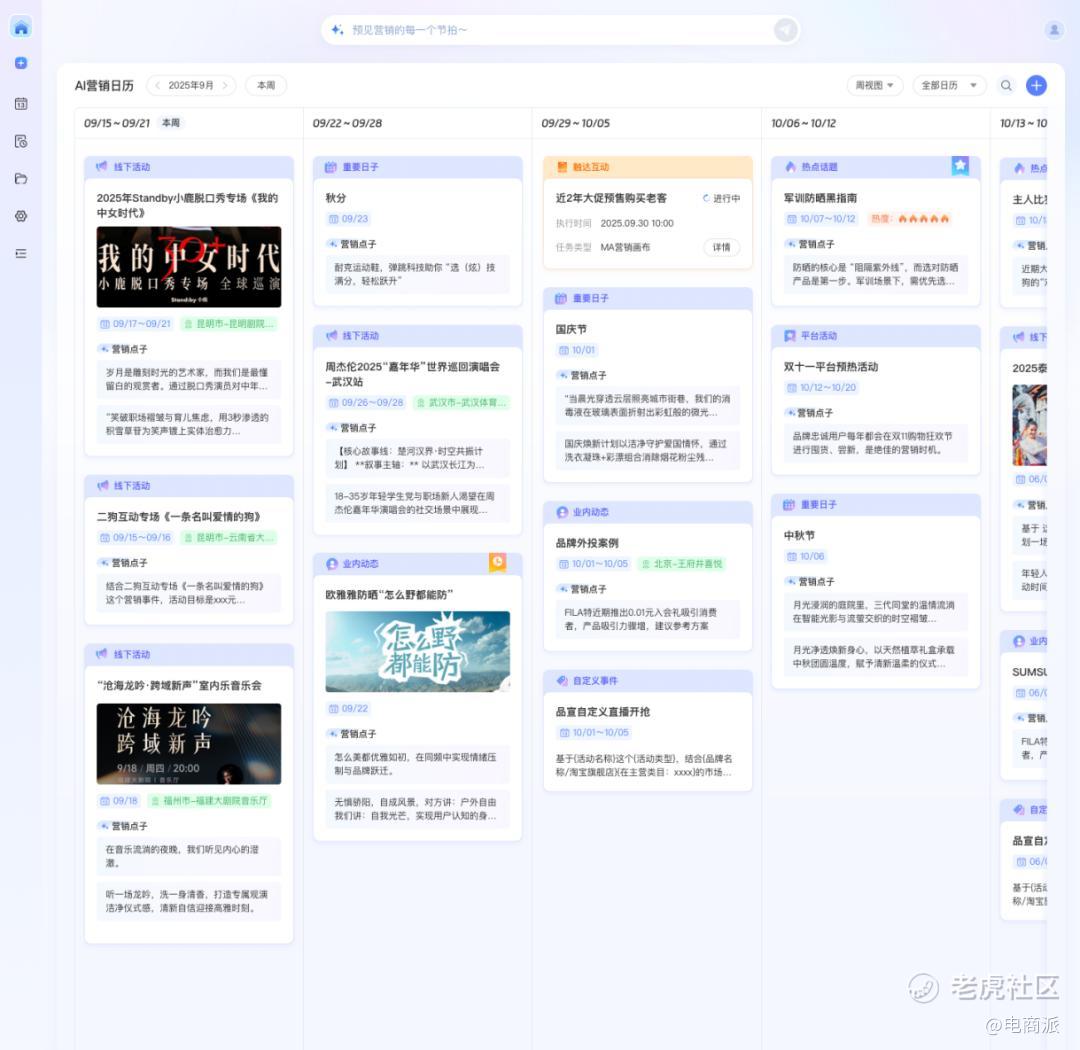This screenshot has height=1050, width=1080.
Task: Click the 线下活动 megaphone icon above 周杰伦 concert card
Action: (331, 336)
